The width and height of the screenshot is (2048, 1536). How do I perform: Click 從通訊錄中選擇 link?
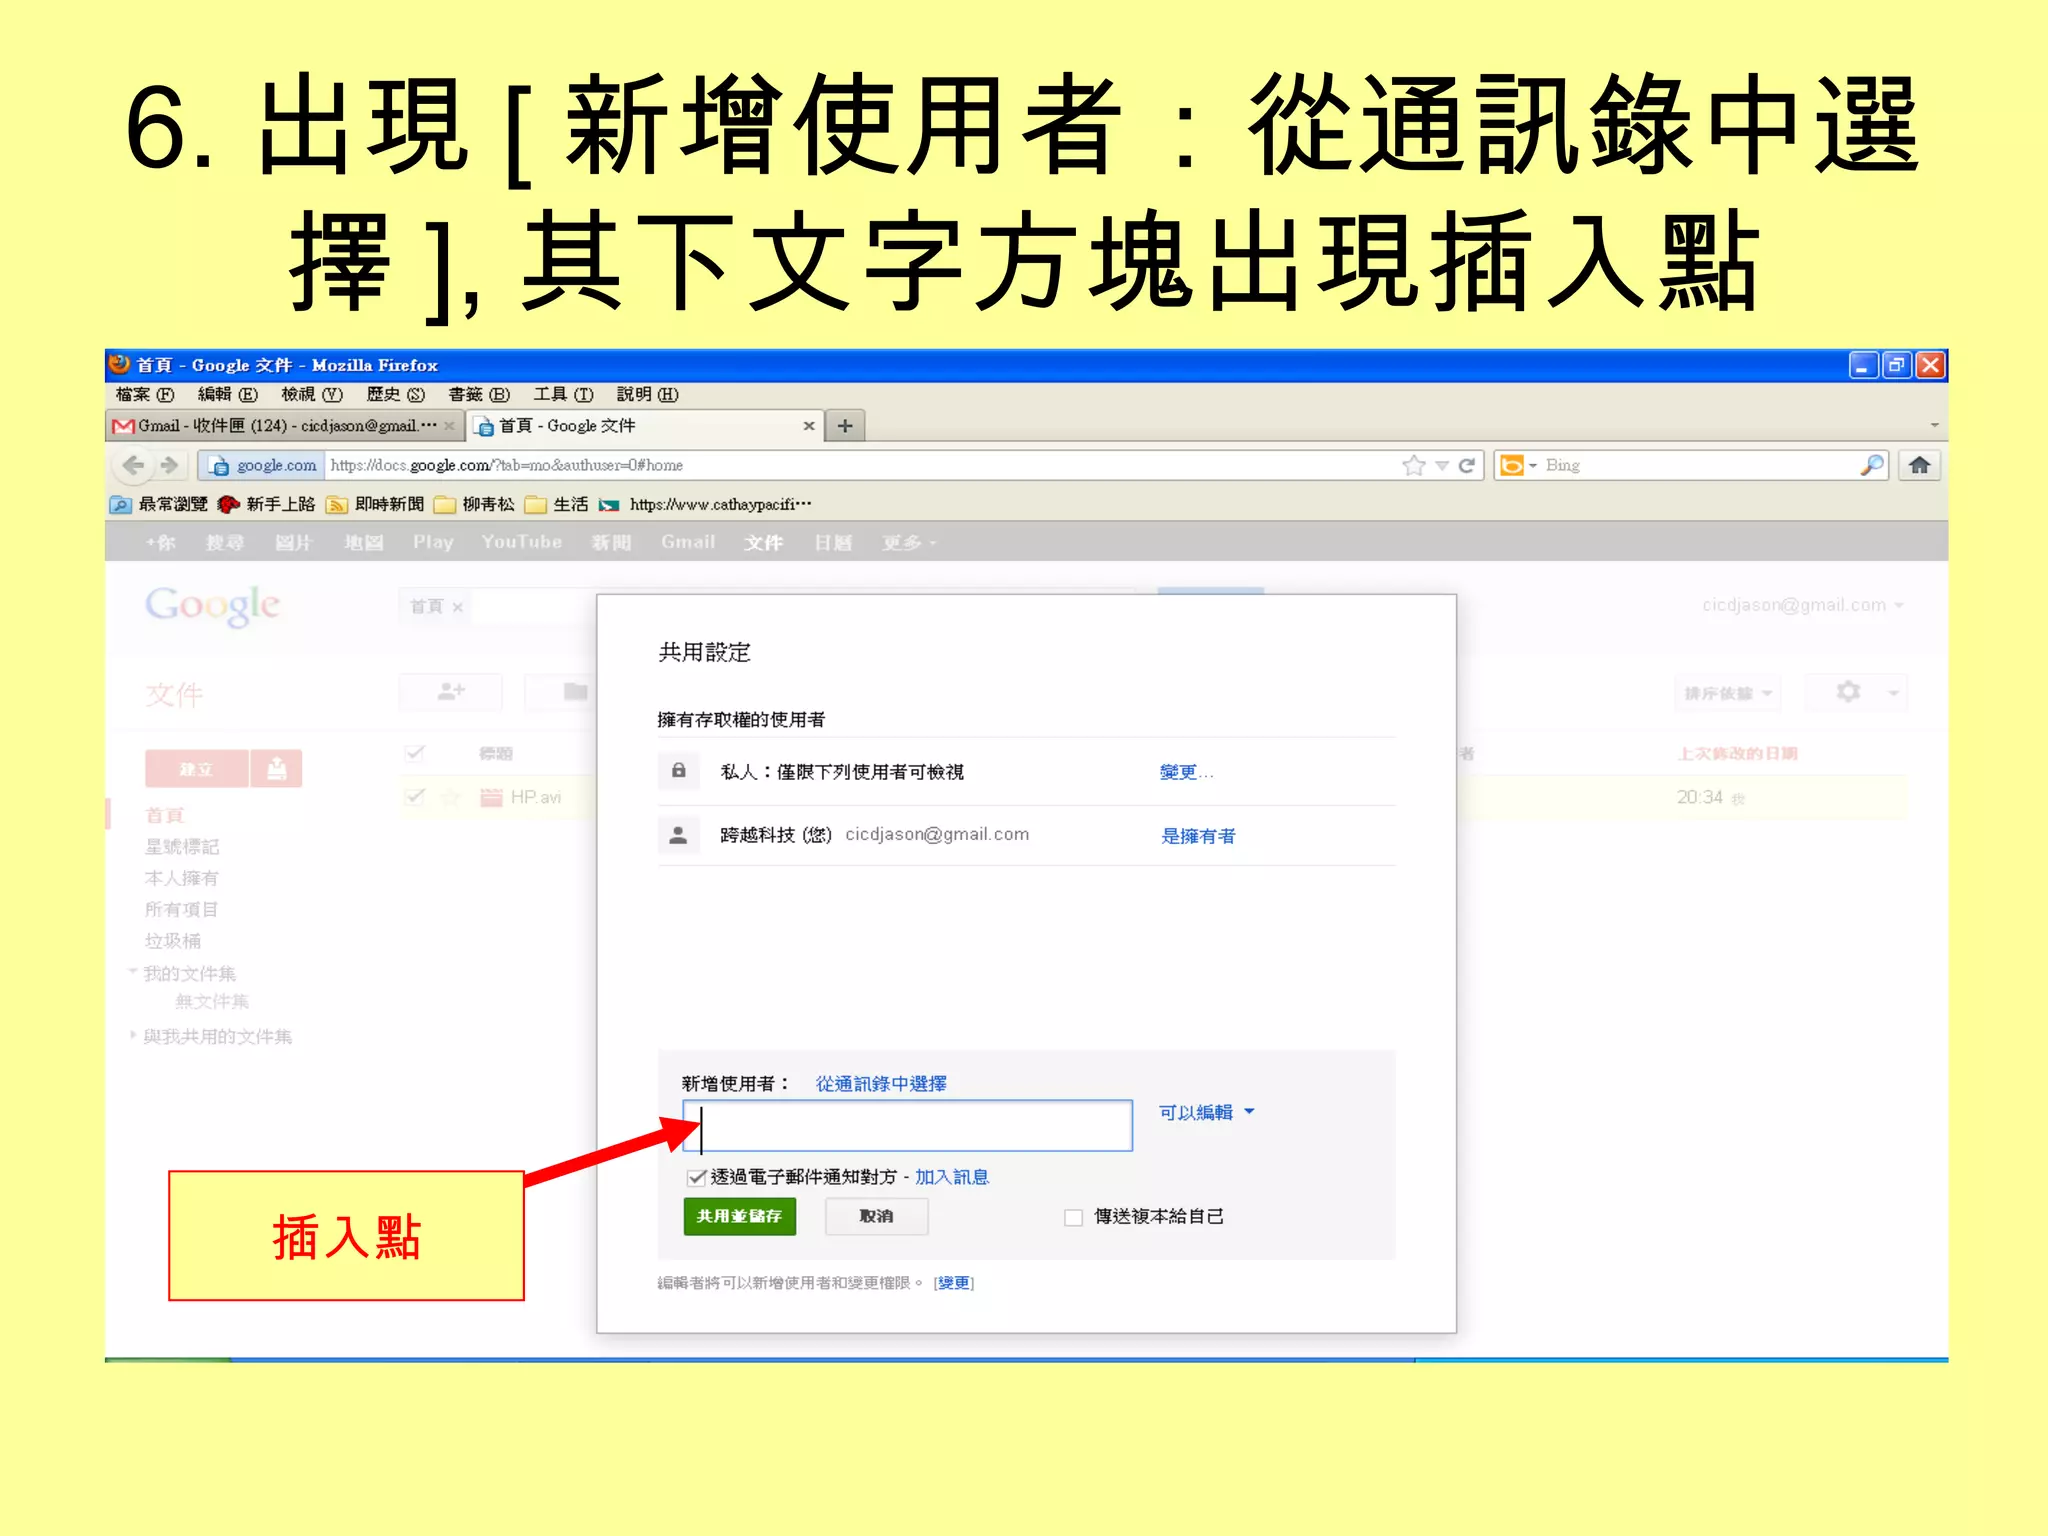881,1084
